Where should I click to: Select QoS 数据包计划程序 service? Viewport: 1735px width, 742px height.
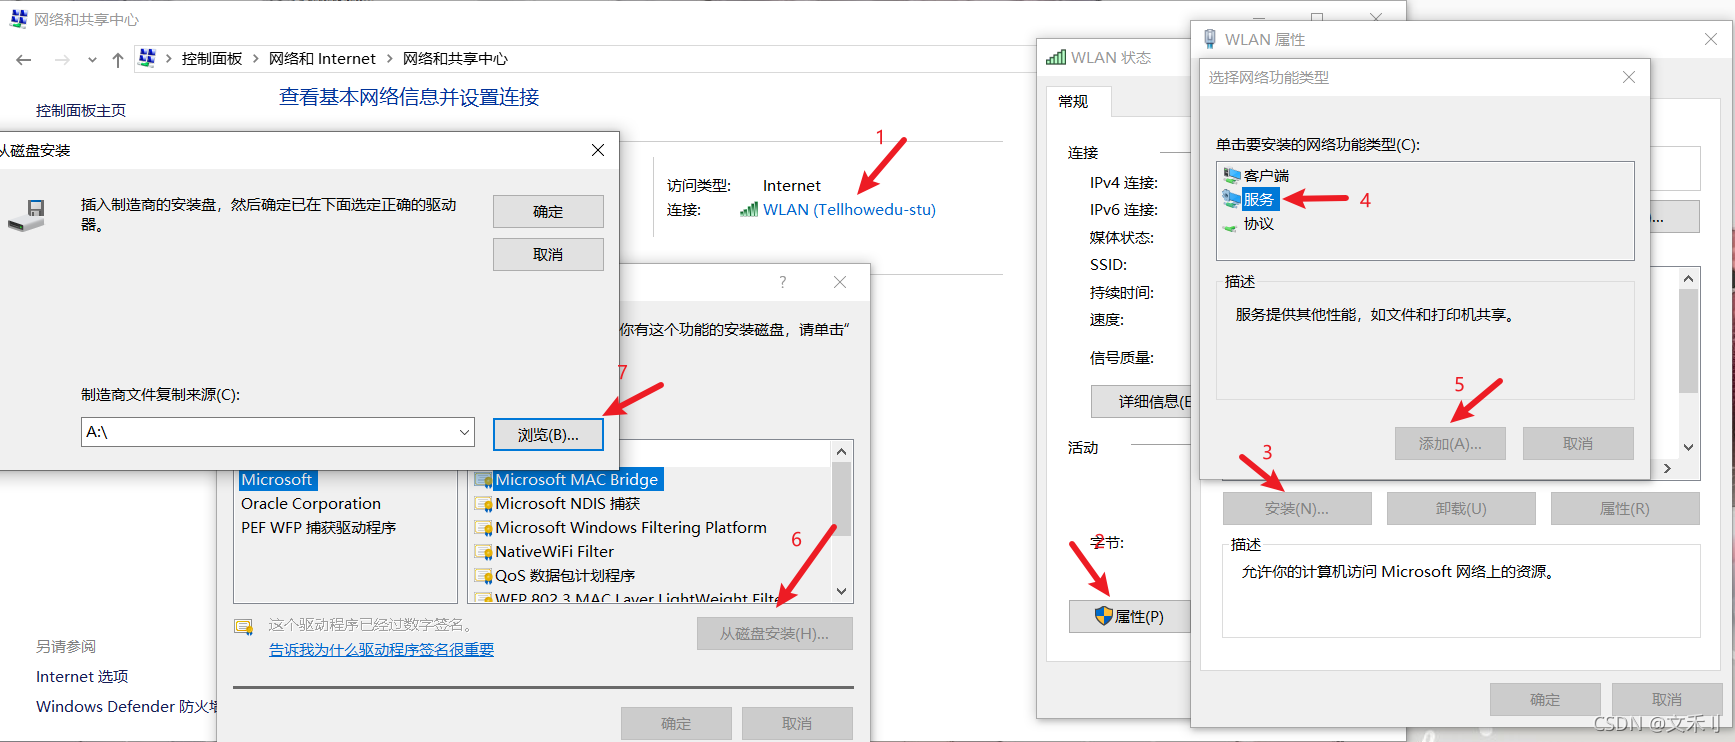click(x=565, y=576)
